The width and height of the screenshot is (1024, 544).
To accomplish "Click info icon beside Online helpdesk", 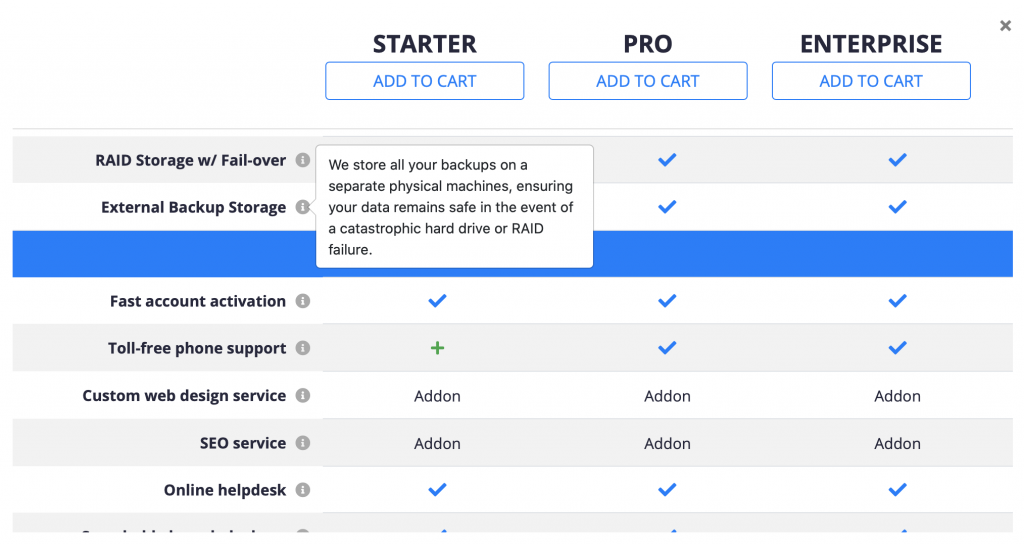I will (303, 490).
